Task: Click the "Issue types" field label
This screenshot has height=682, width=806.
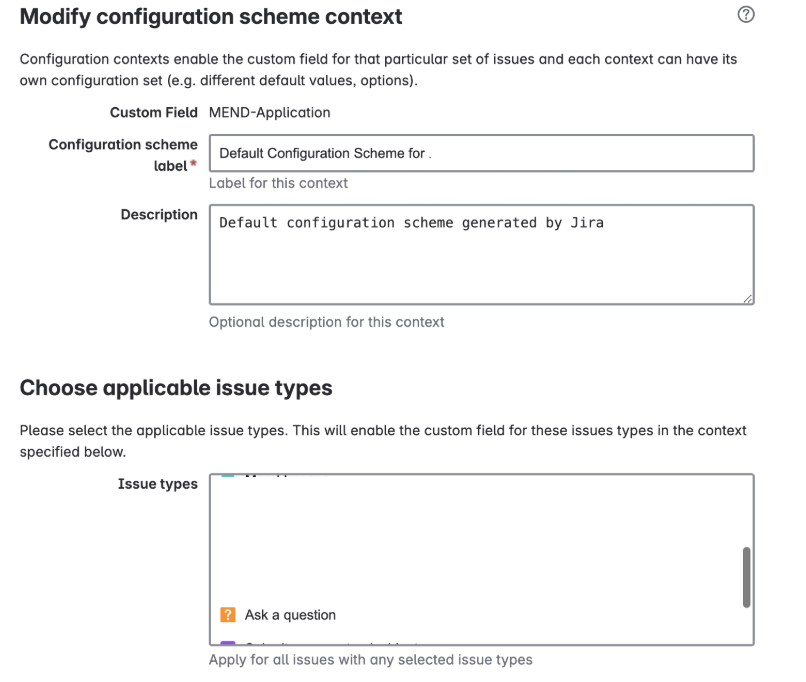Action: [158, 484]
